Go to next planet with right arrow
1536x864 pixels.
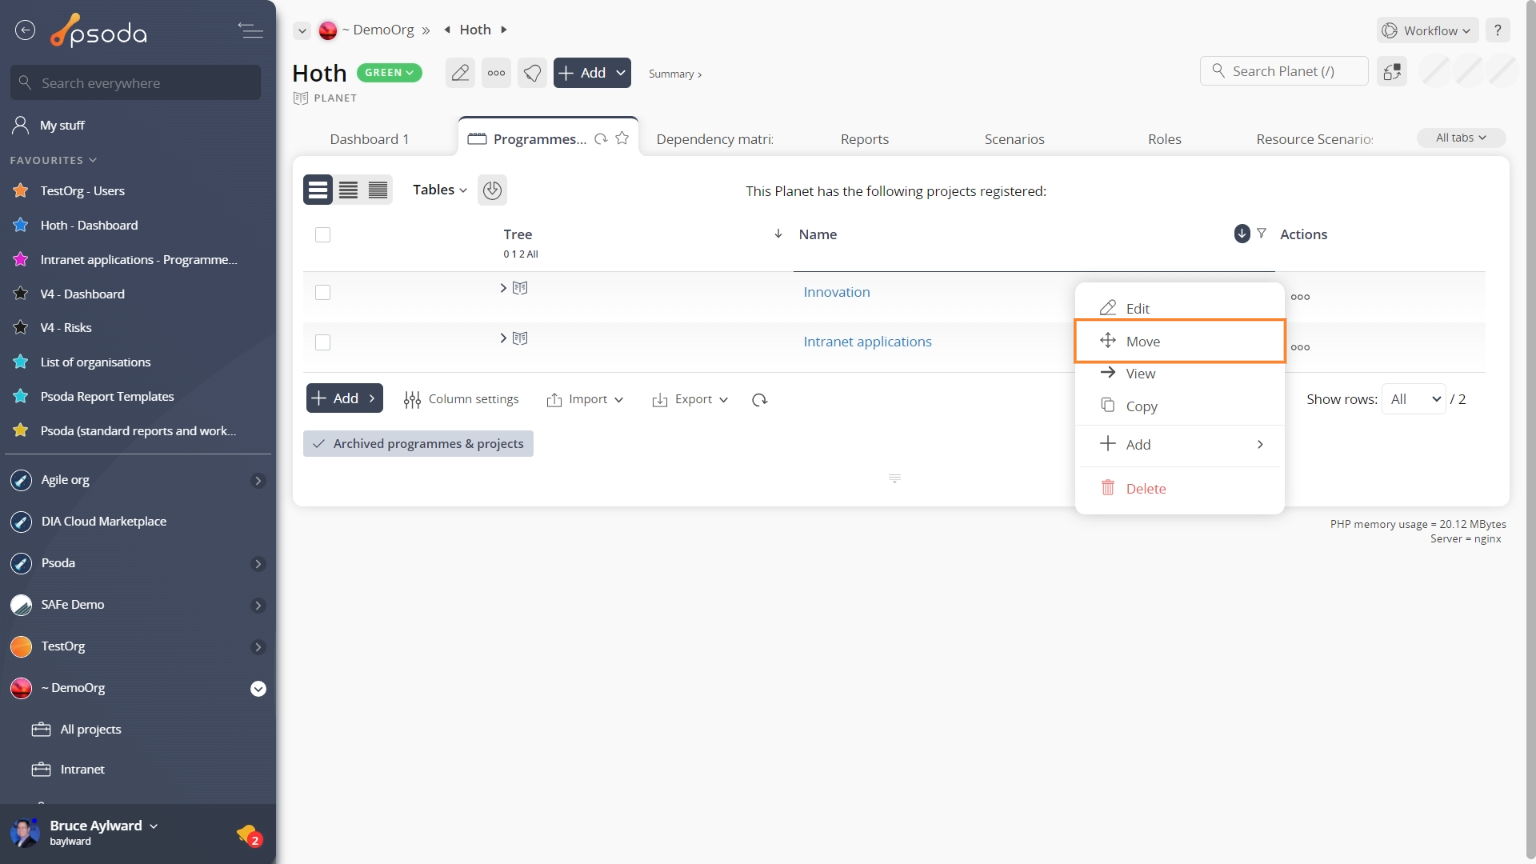coord(504,30)
